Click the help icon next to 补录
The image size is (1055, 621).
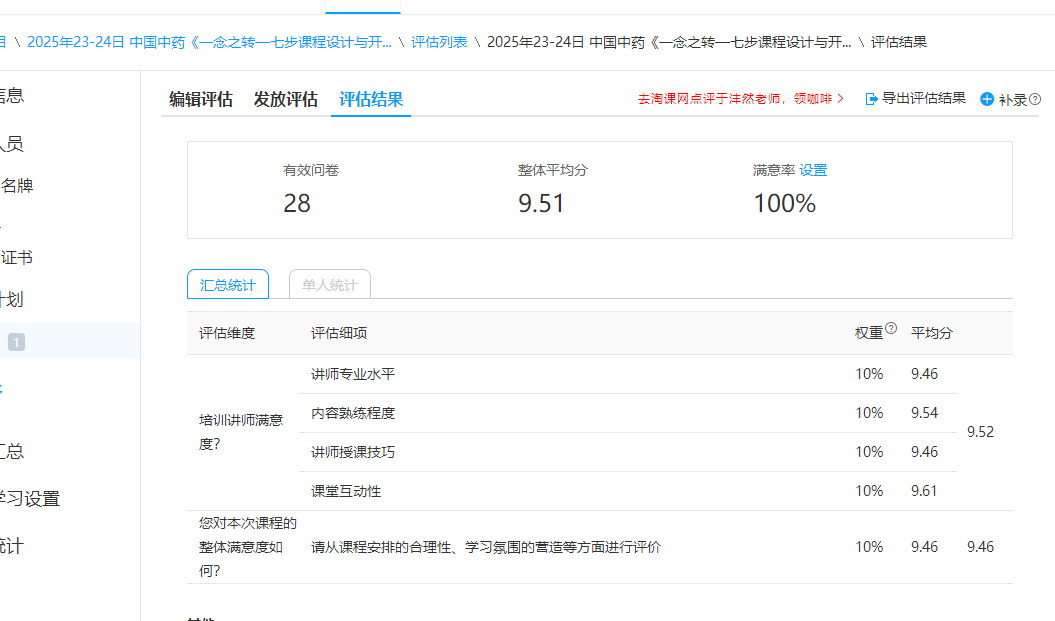point(1035,99)
